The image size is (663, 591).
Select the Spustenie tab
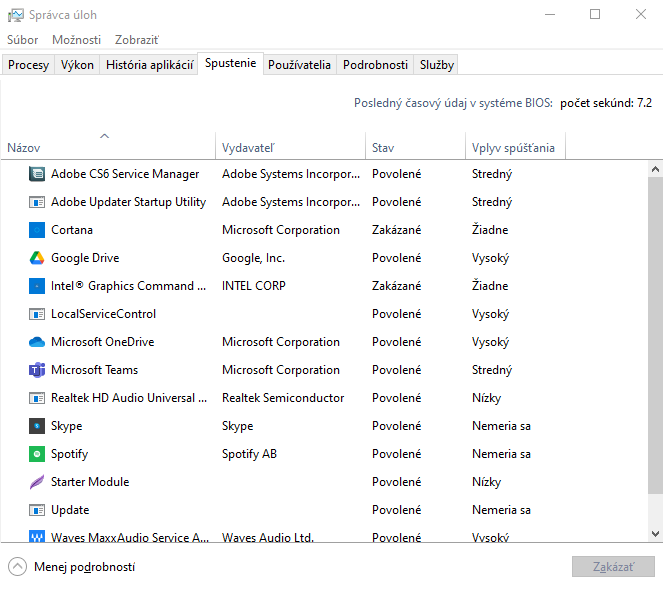coord(230,63)
